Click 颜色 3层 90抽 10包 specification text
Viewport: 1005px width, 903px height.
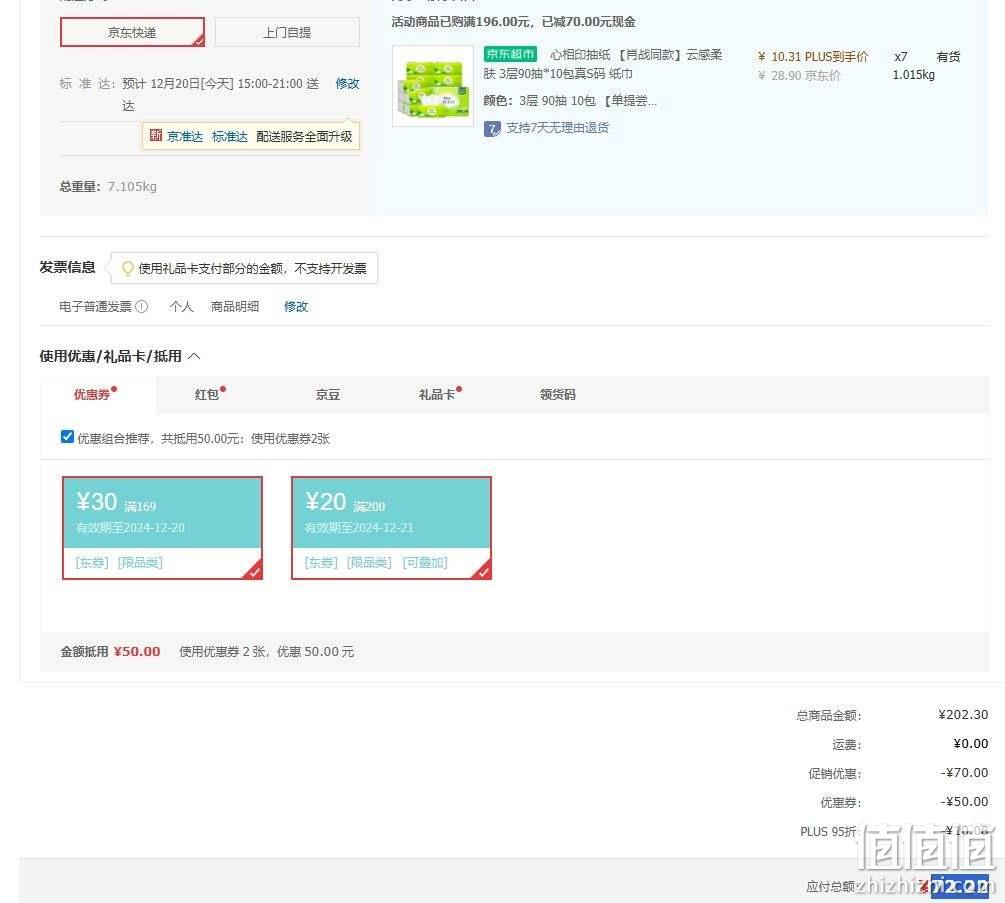[x=570, y=101]
